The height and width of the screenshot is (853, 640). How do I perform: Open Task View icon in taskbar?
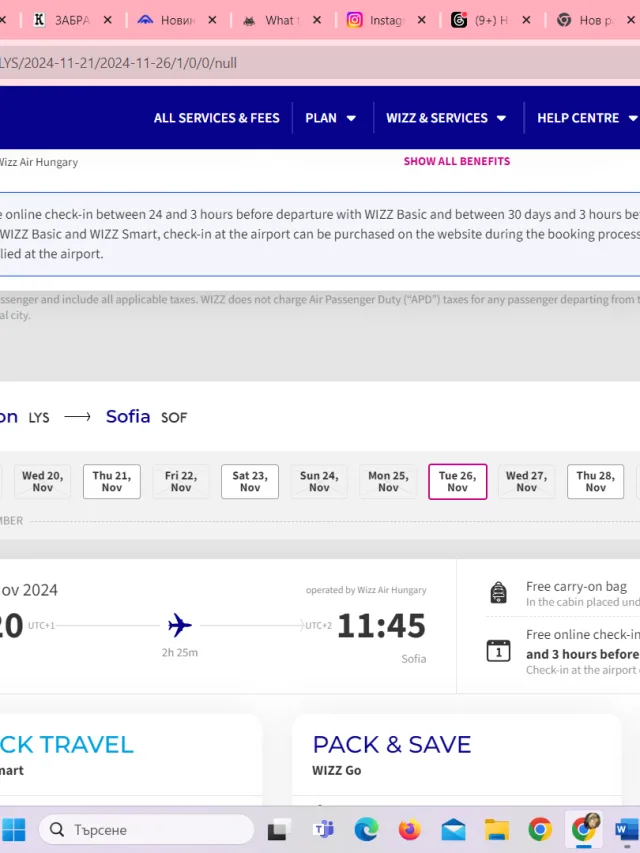click(x=279, y=830)
